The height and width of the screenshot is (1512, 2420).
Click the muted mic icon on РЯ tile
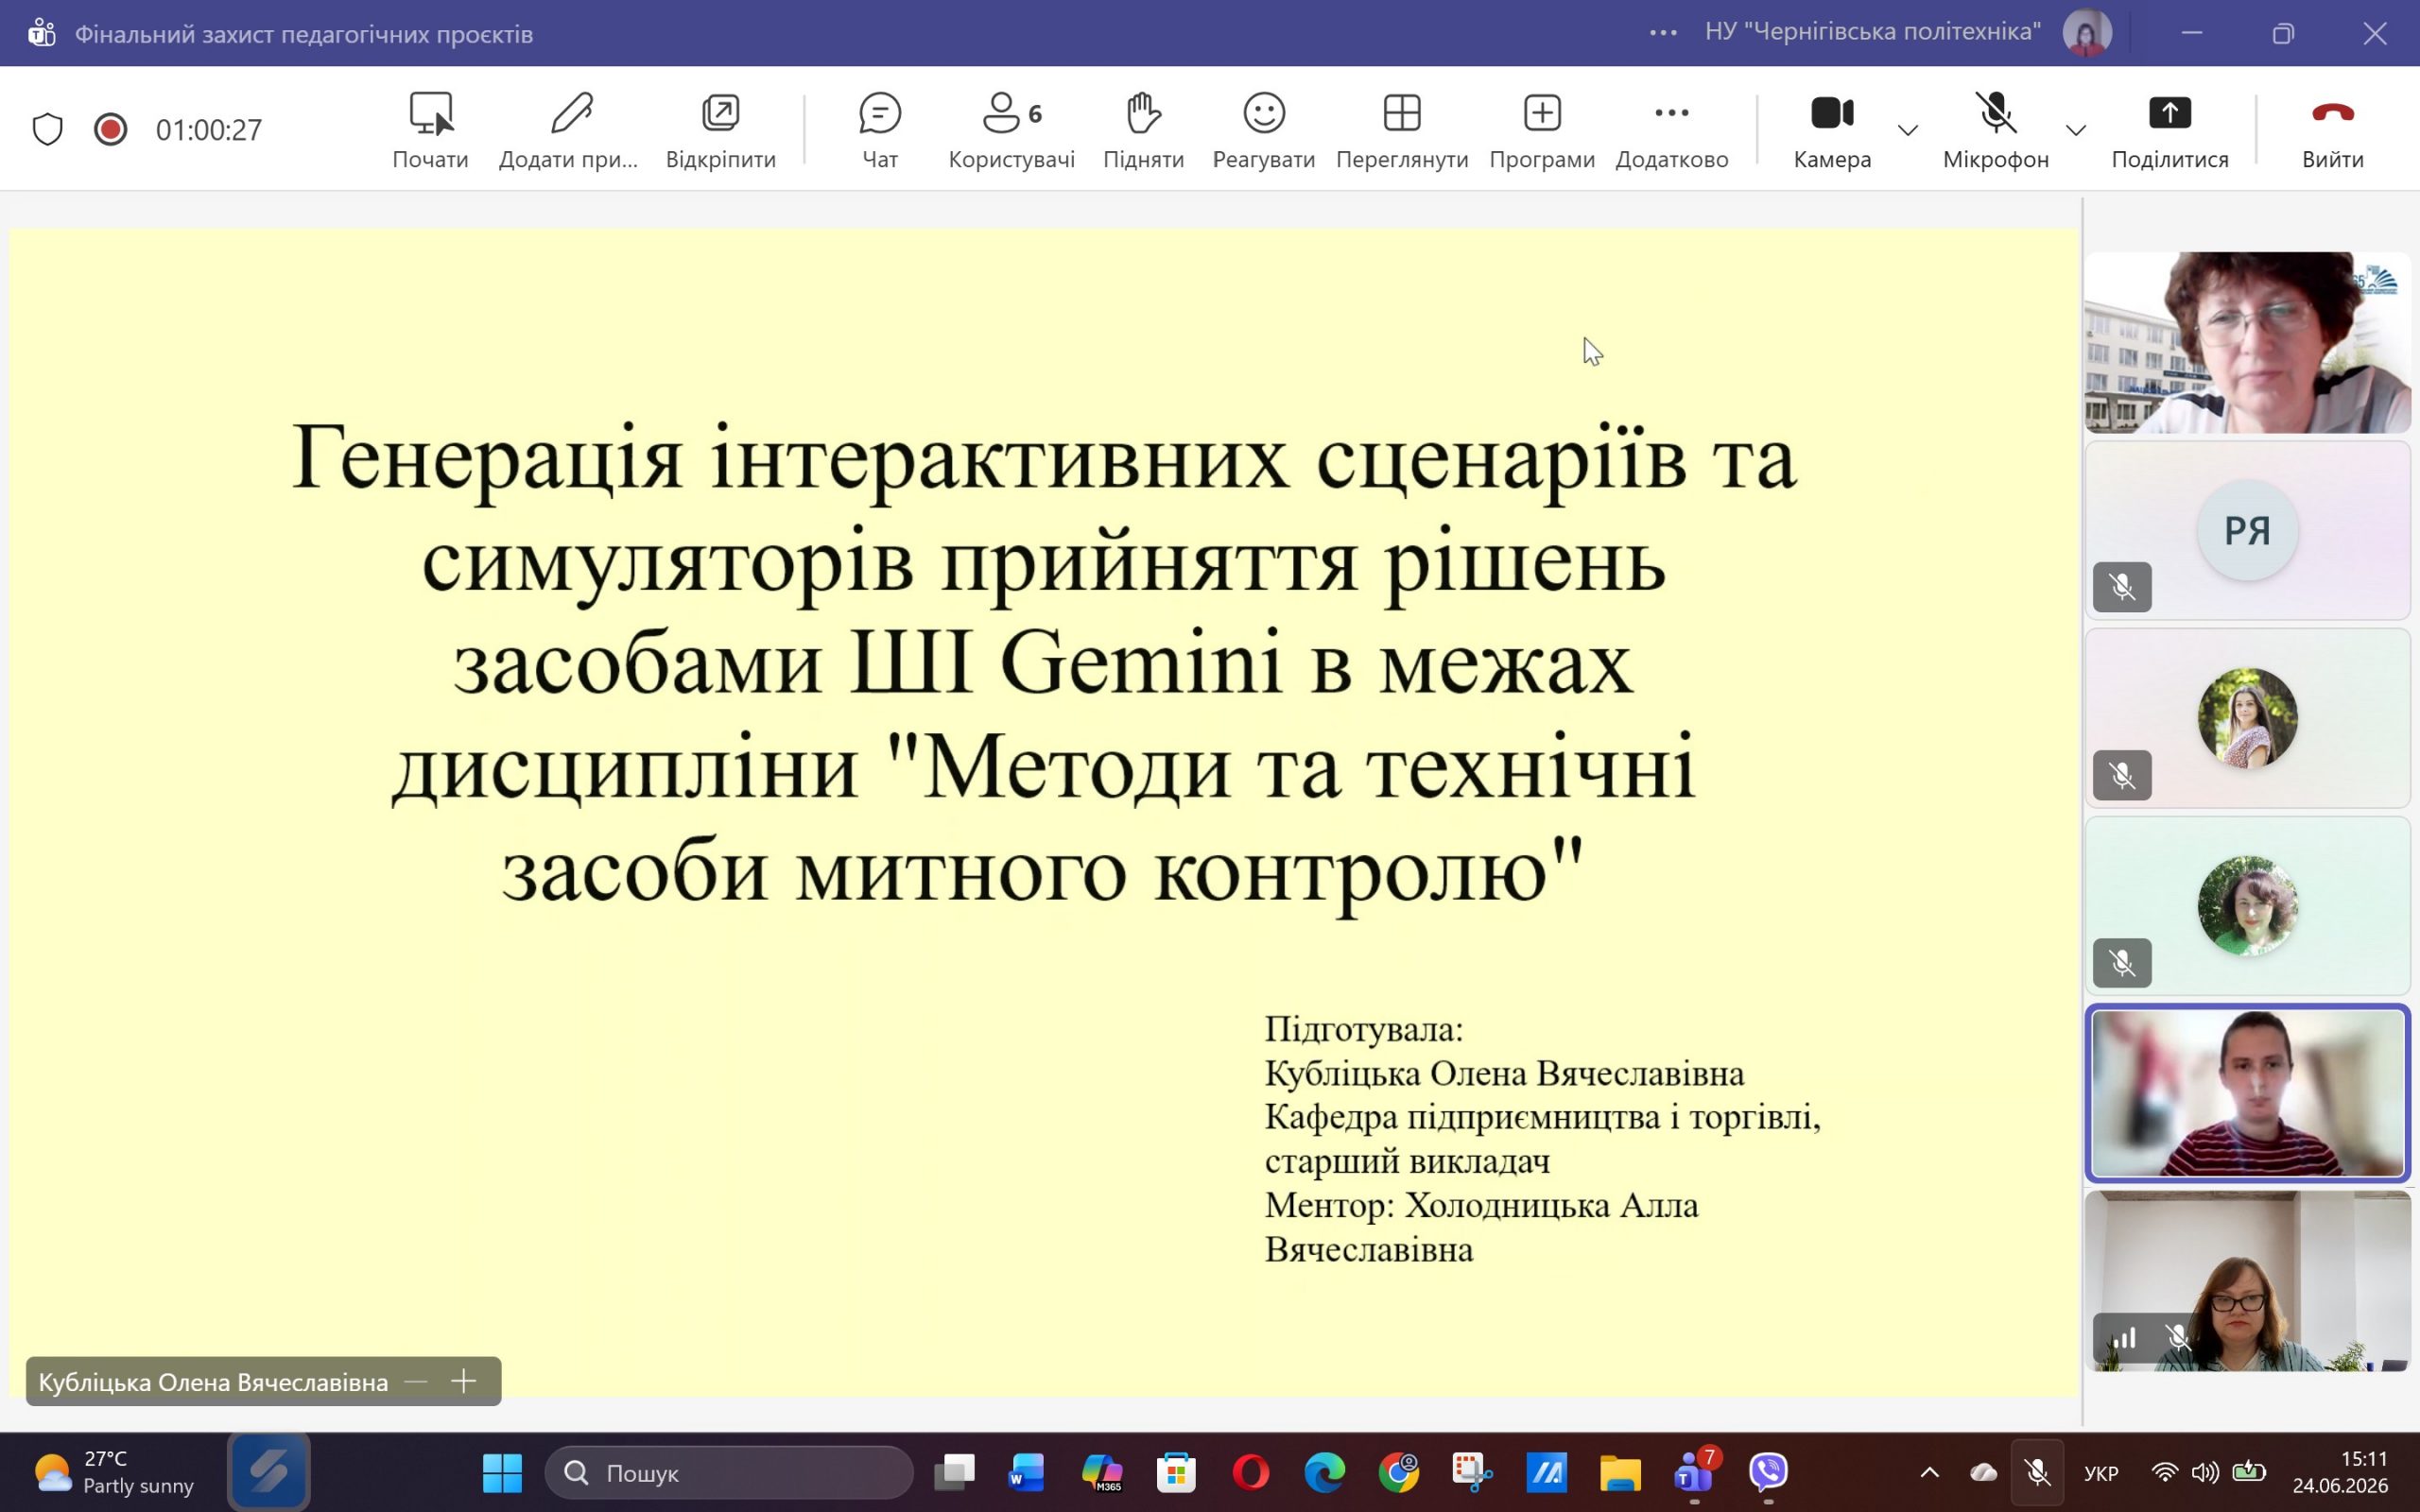(2122, 587)
